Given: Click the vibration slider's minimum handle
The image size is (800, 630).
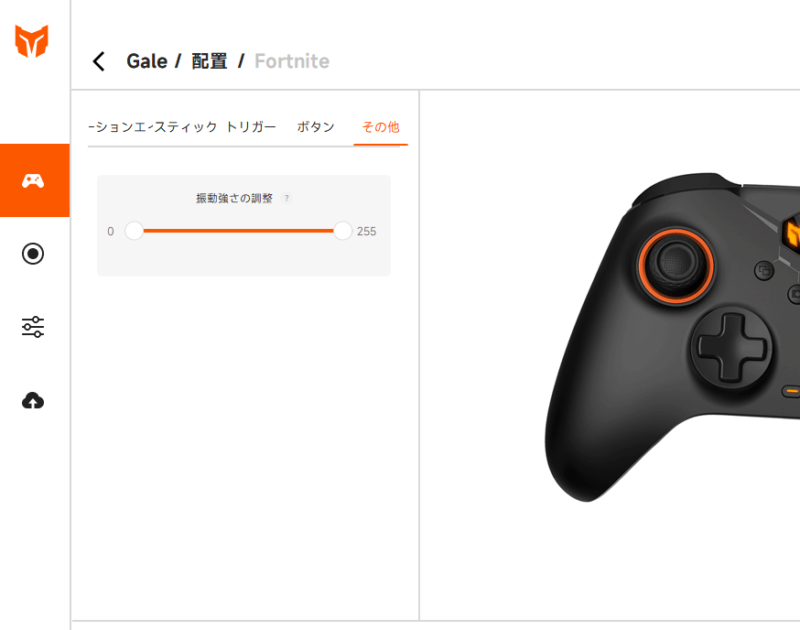Looking at the screenshot, I should (134, 231).
